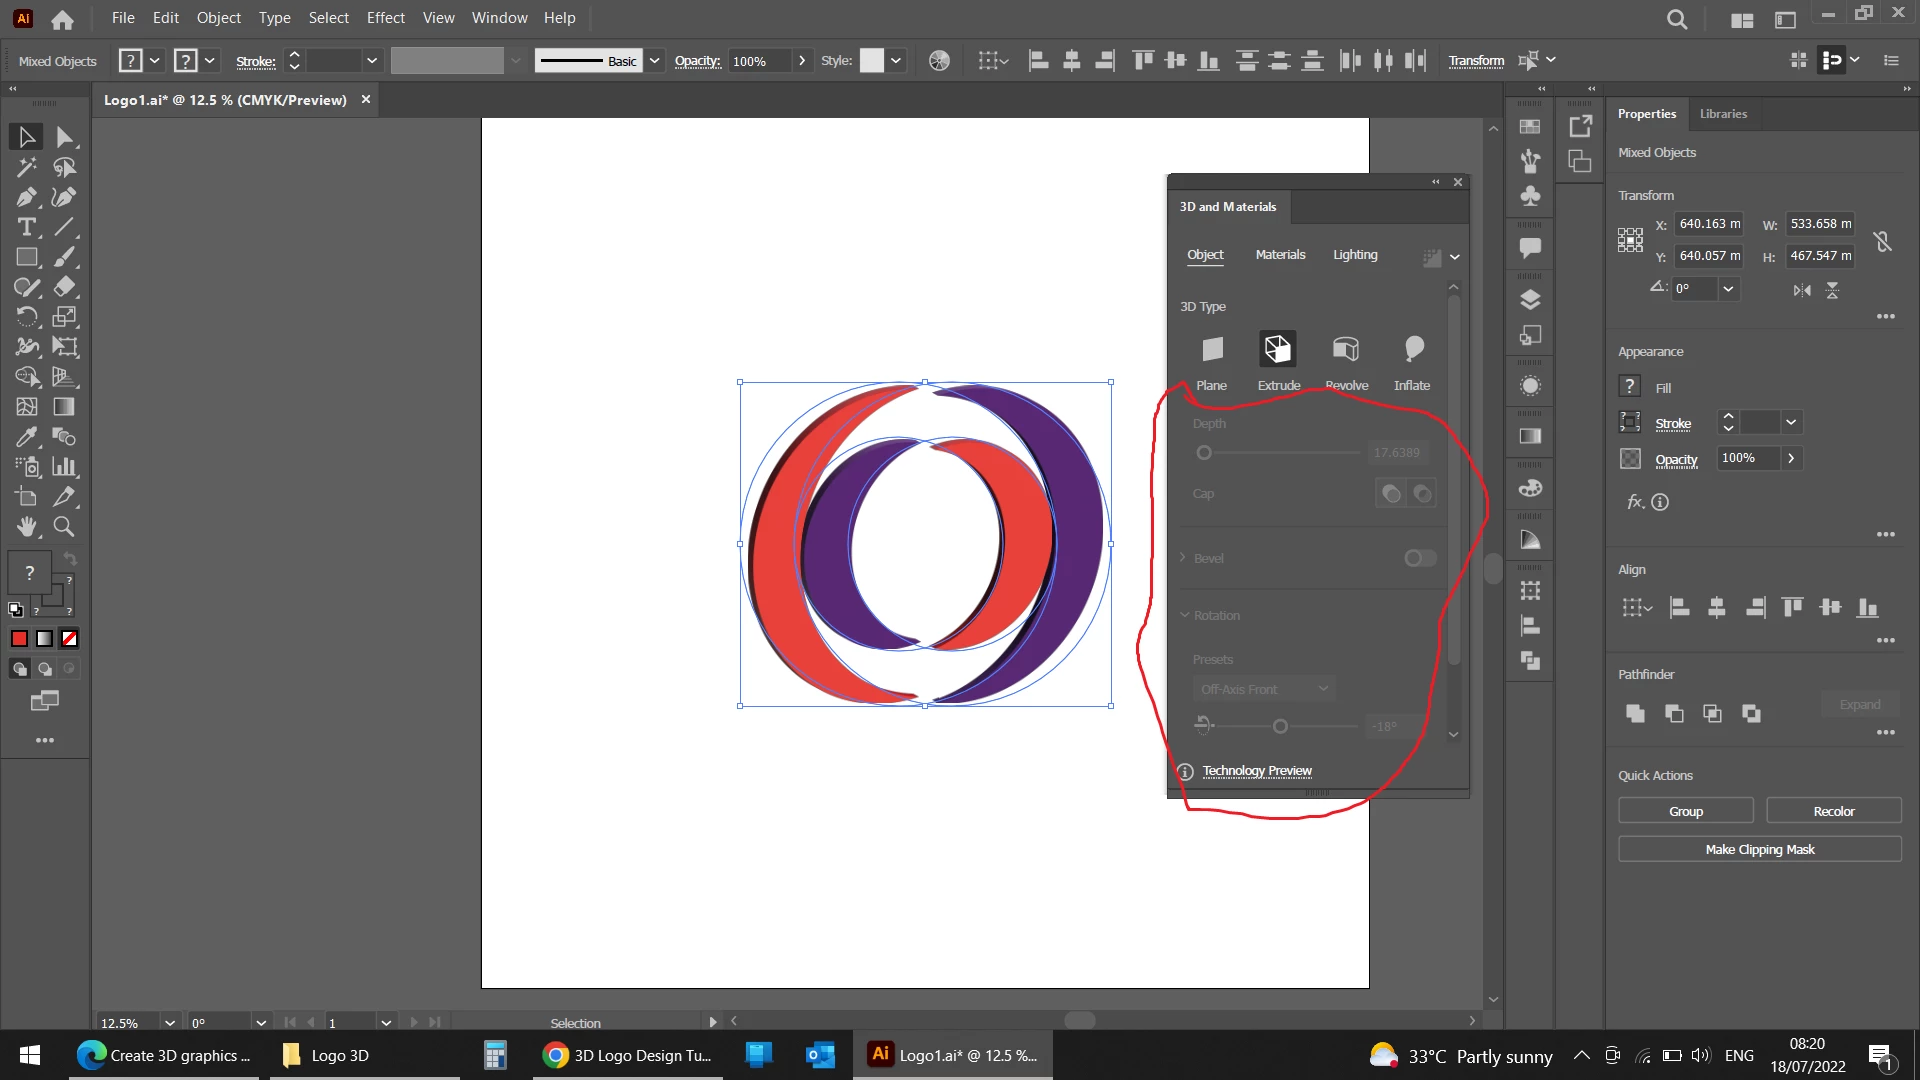Switch to the Materials tab
The image size is (1920, 1080).
coord(1280,255)
